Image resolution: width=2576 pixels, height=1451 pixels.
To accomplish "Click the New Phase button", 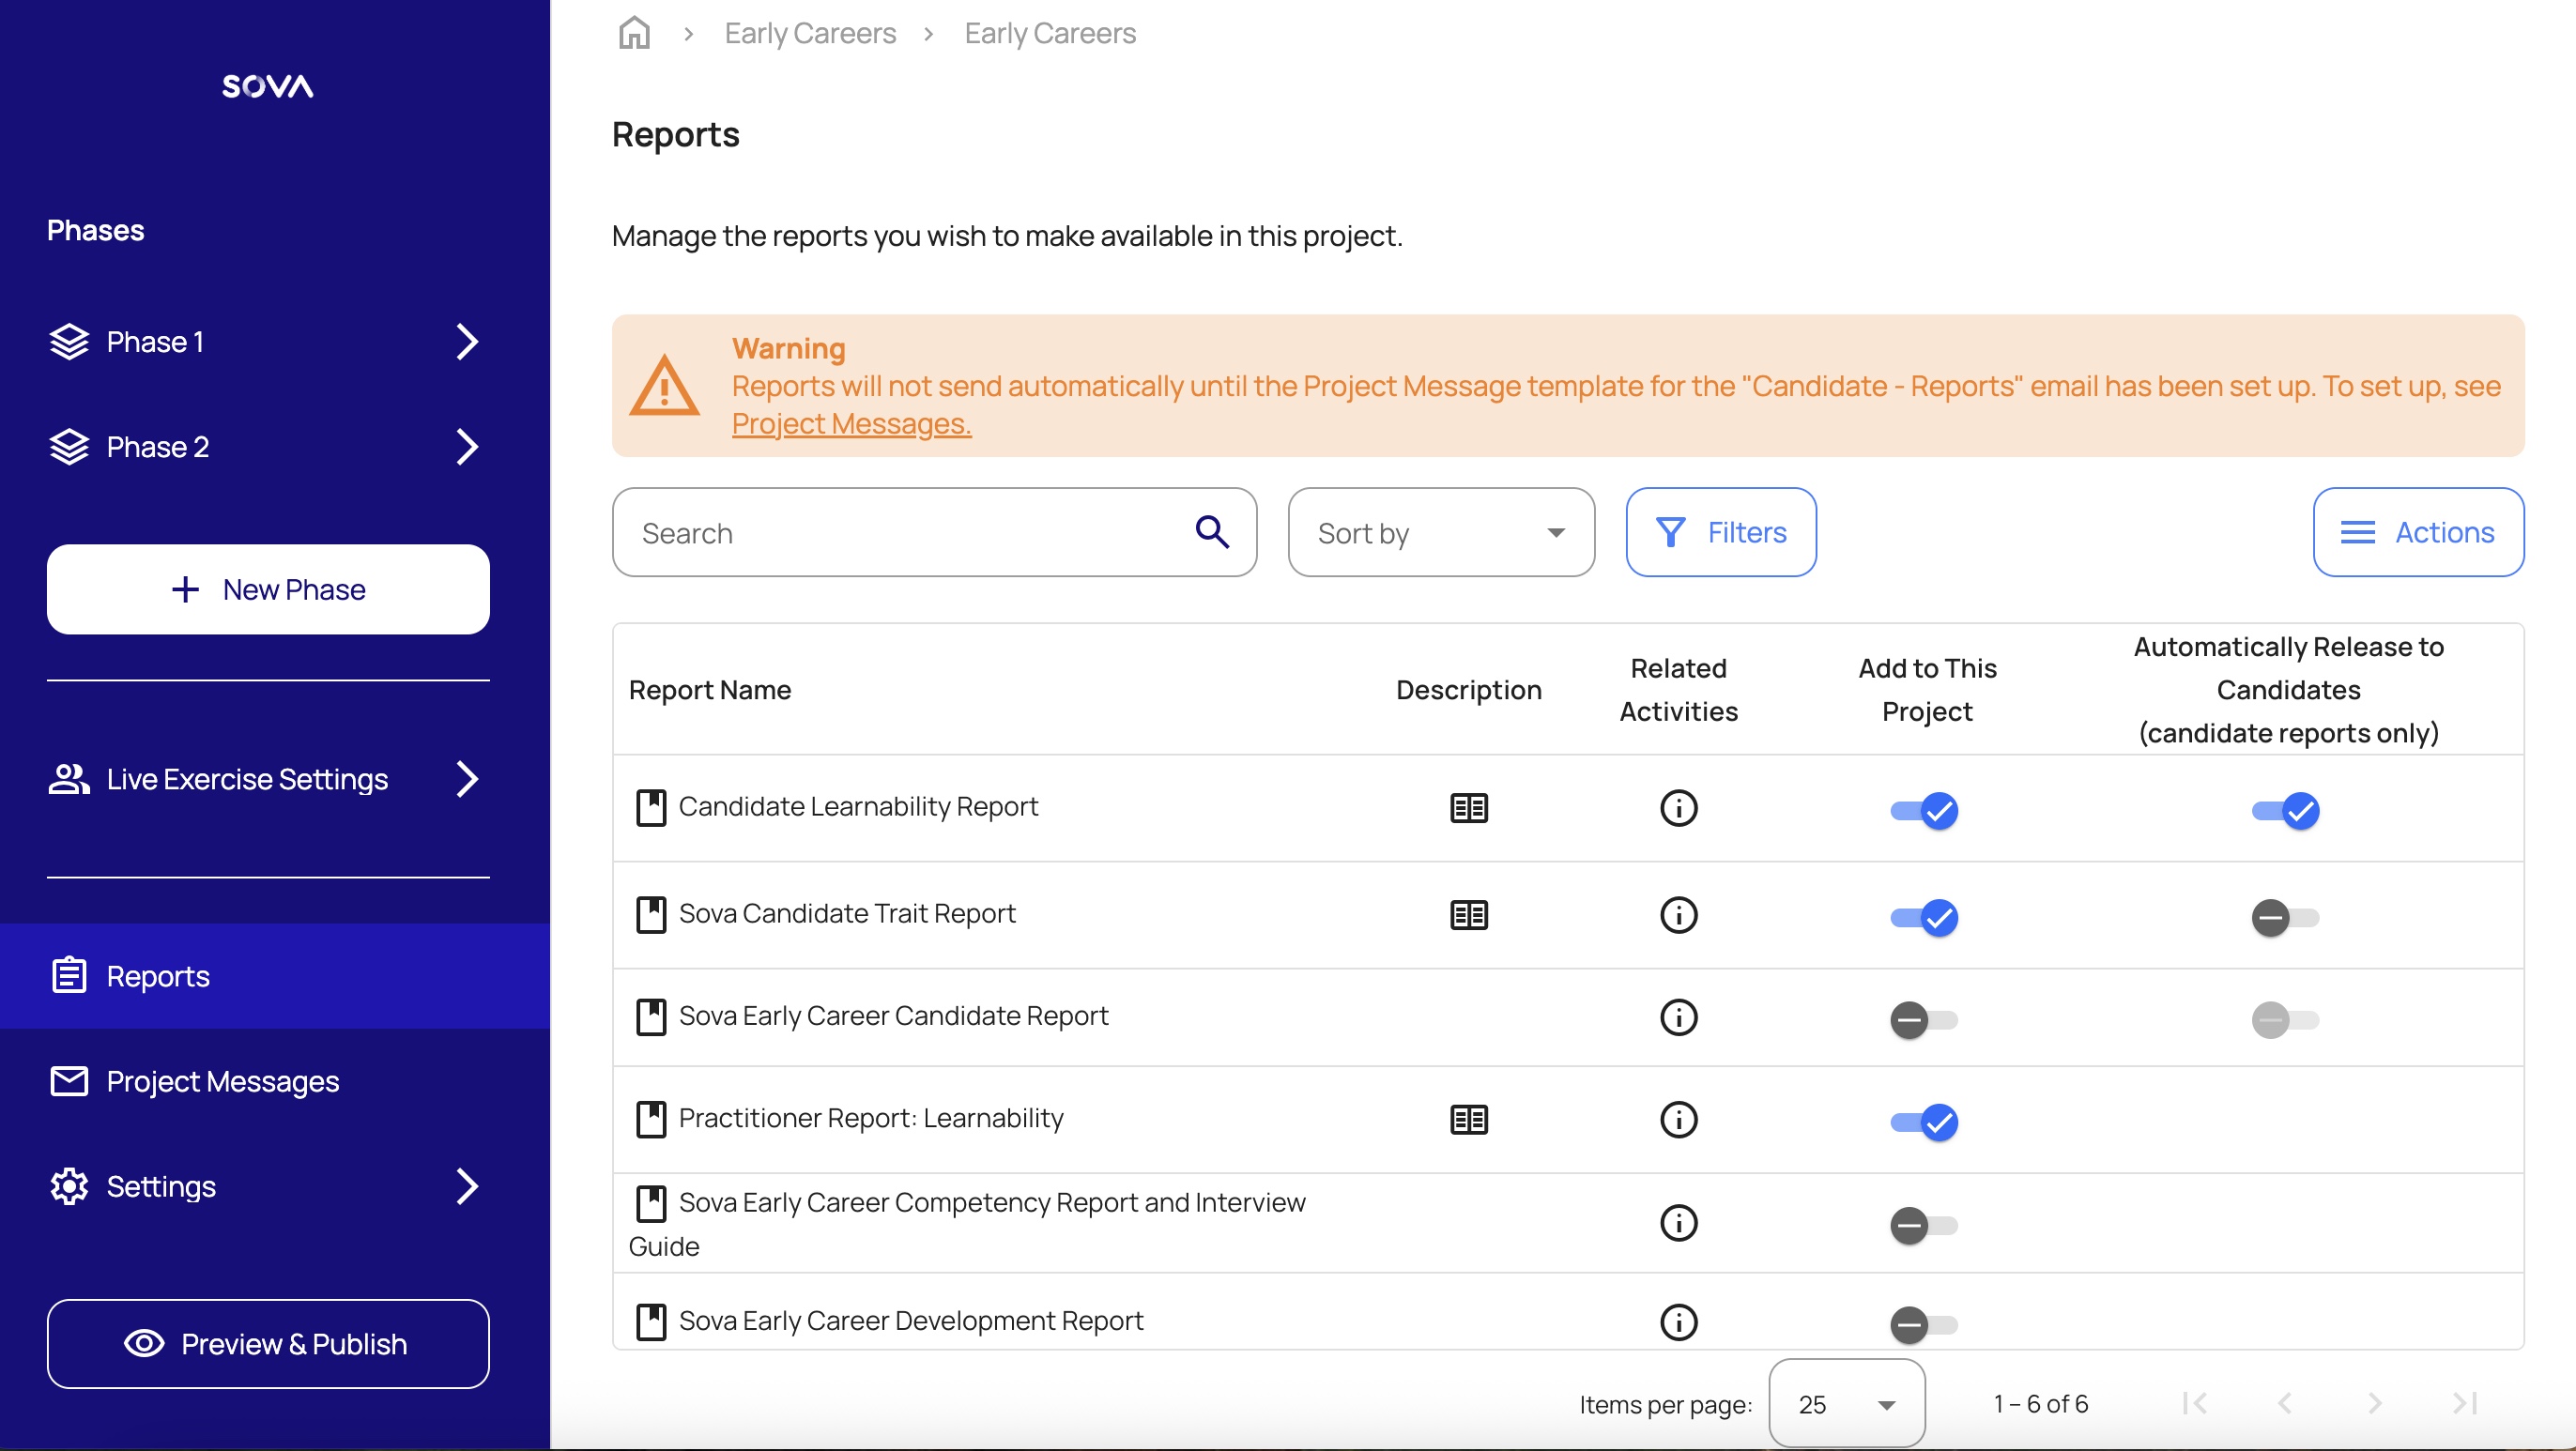I will (x=268, y=589).
